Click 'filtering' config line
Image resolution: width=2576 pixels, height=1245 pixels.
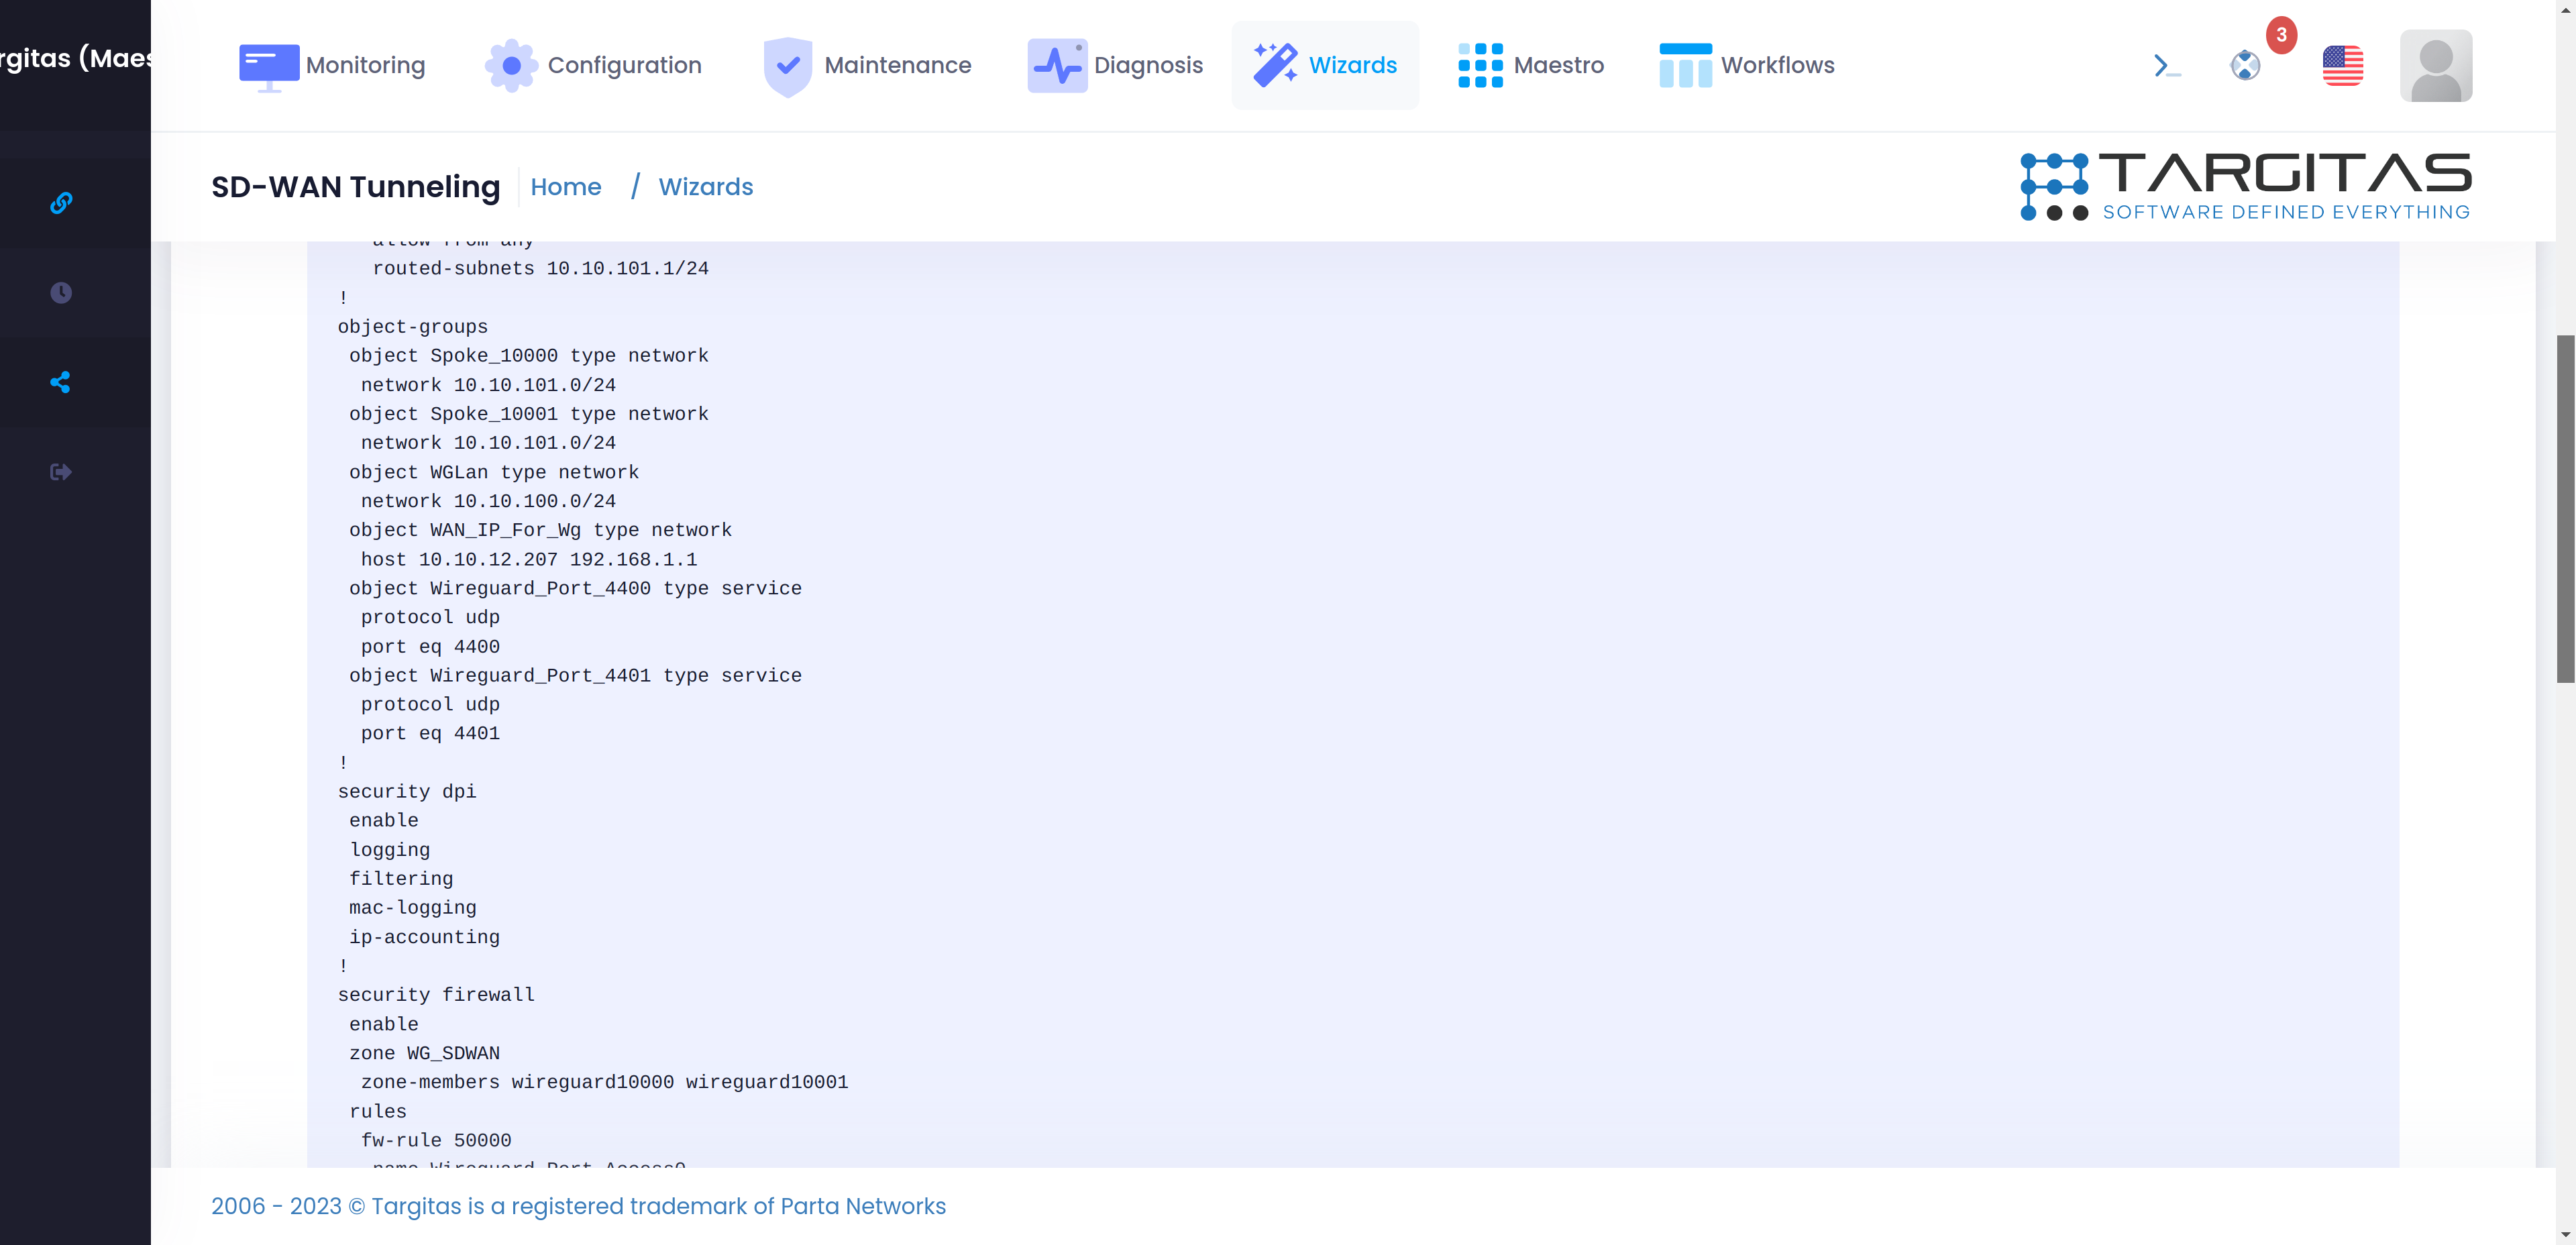coord(401,879)
